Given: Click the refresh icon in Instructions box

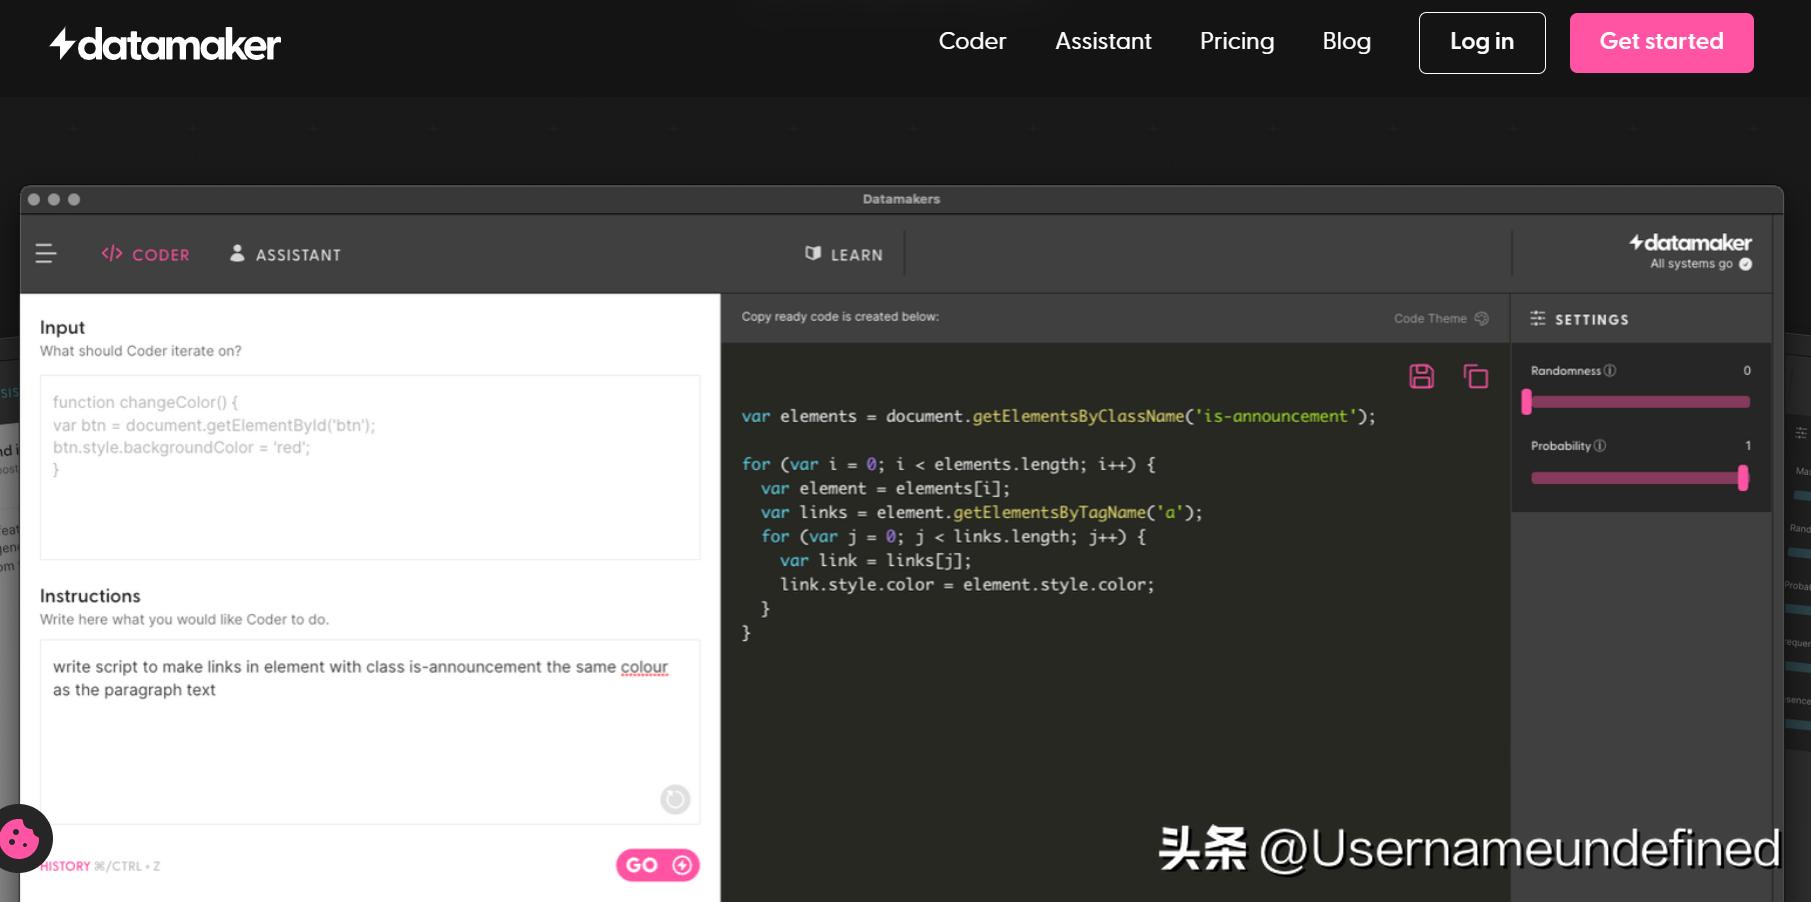Looking at the screenshot, I should (675, 799).
